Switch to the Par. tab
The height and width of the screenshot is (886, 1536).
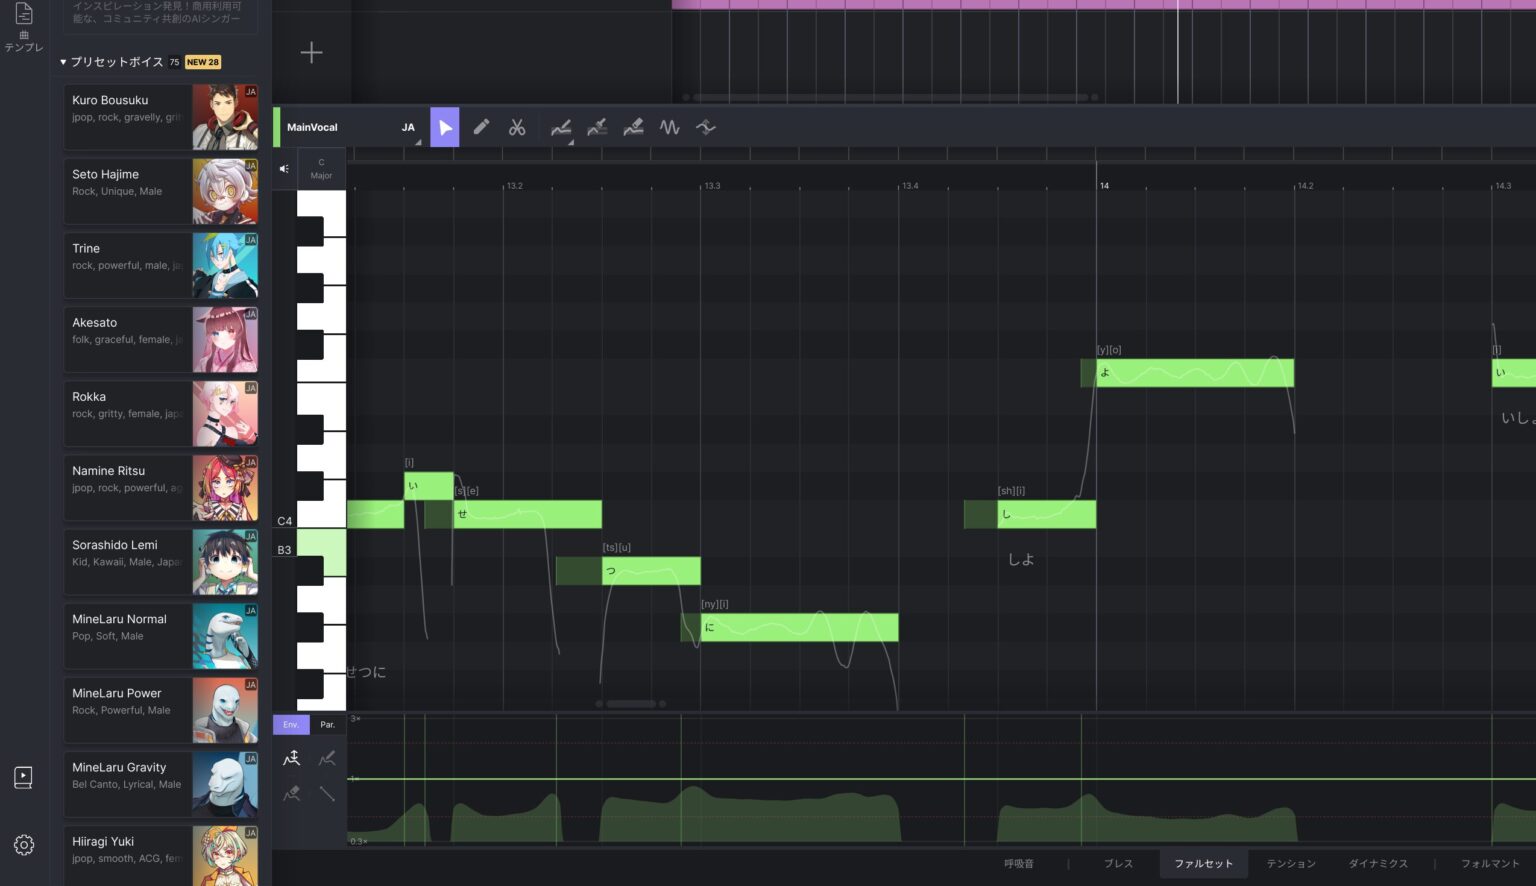(x=327, y=724)
